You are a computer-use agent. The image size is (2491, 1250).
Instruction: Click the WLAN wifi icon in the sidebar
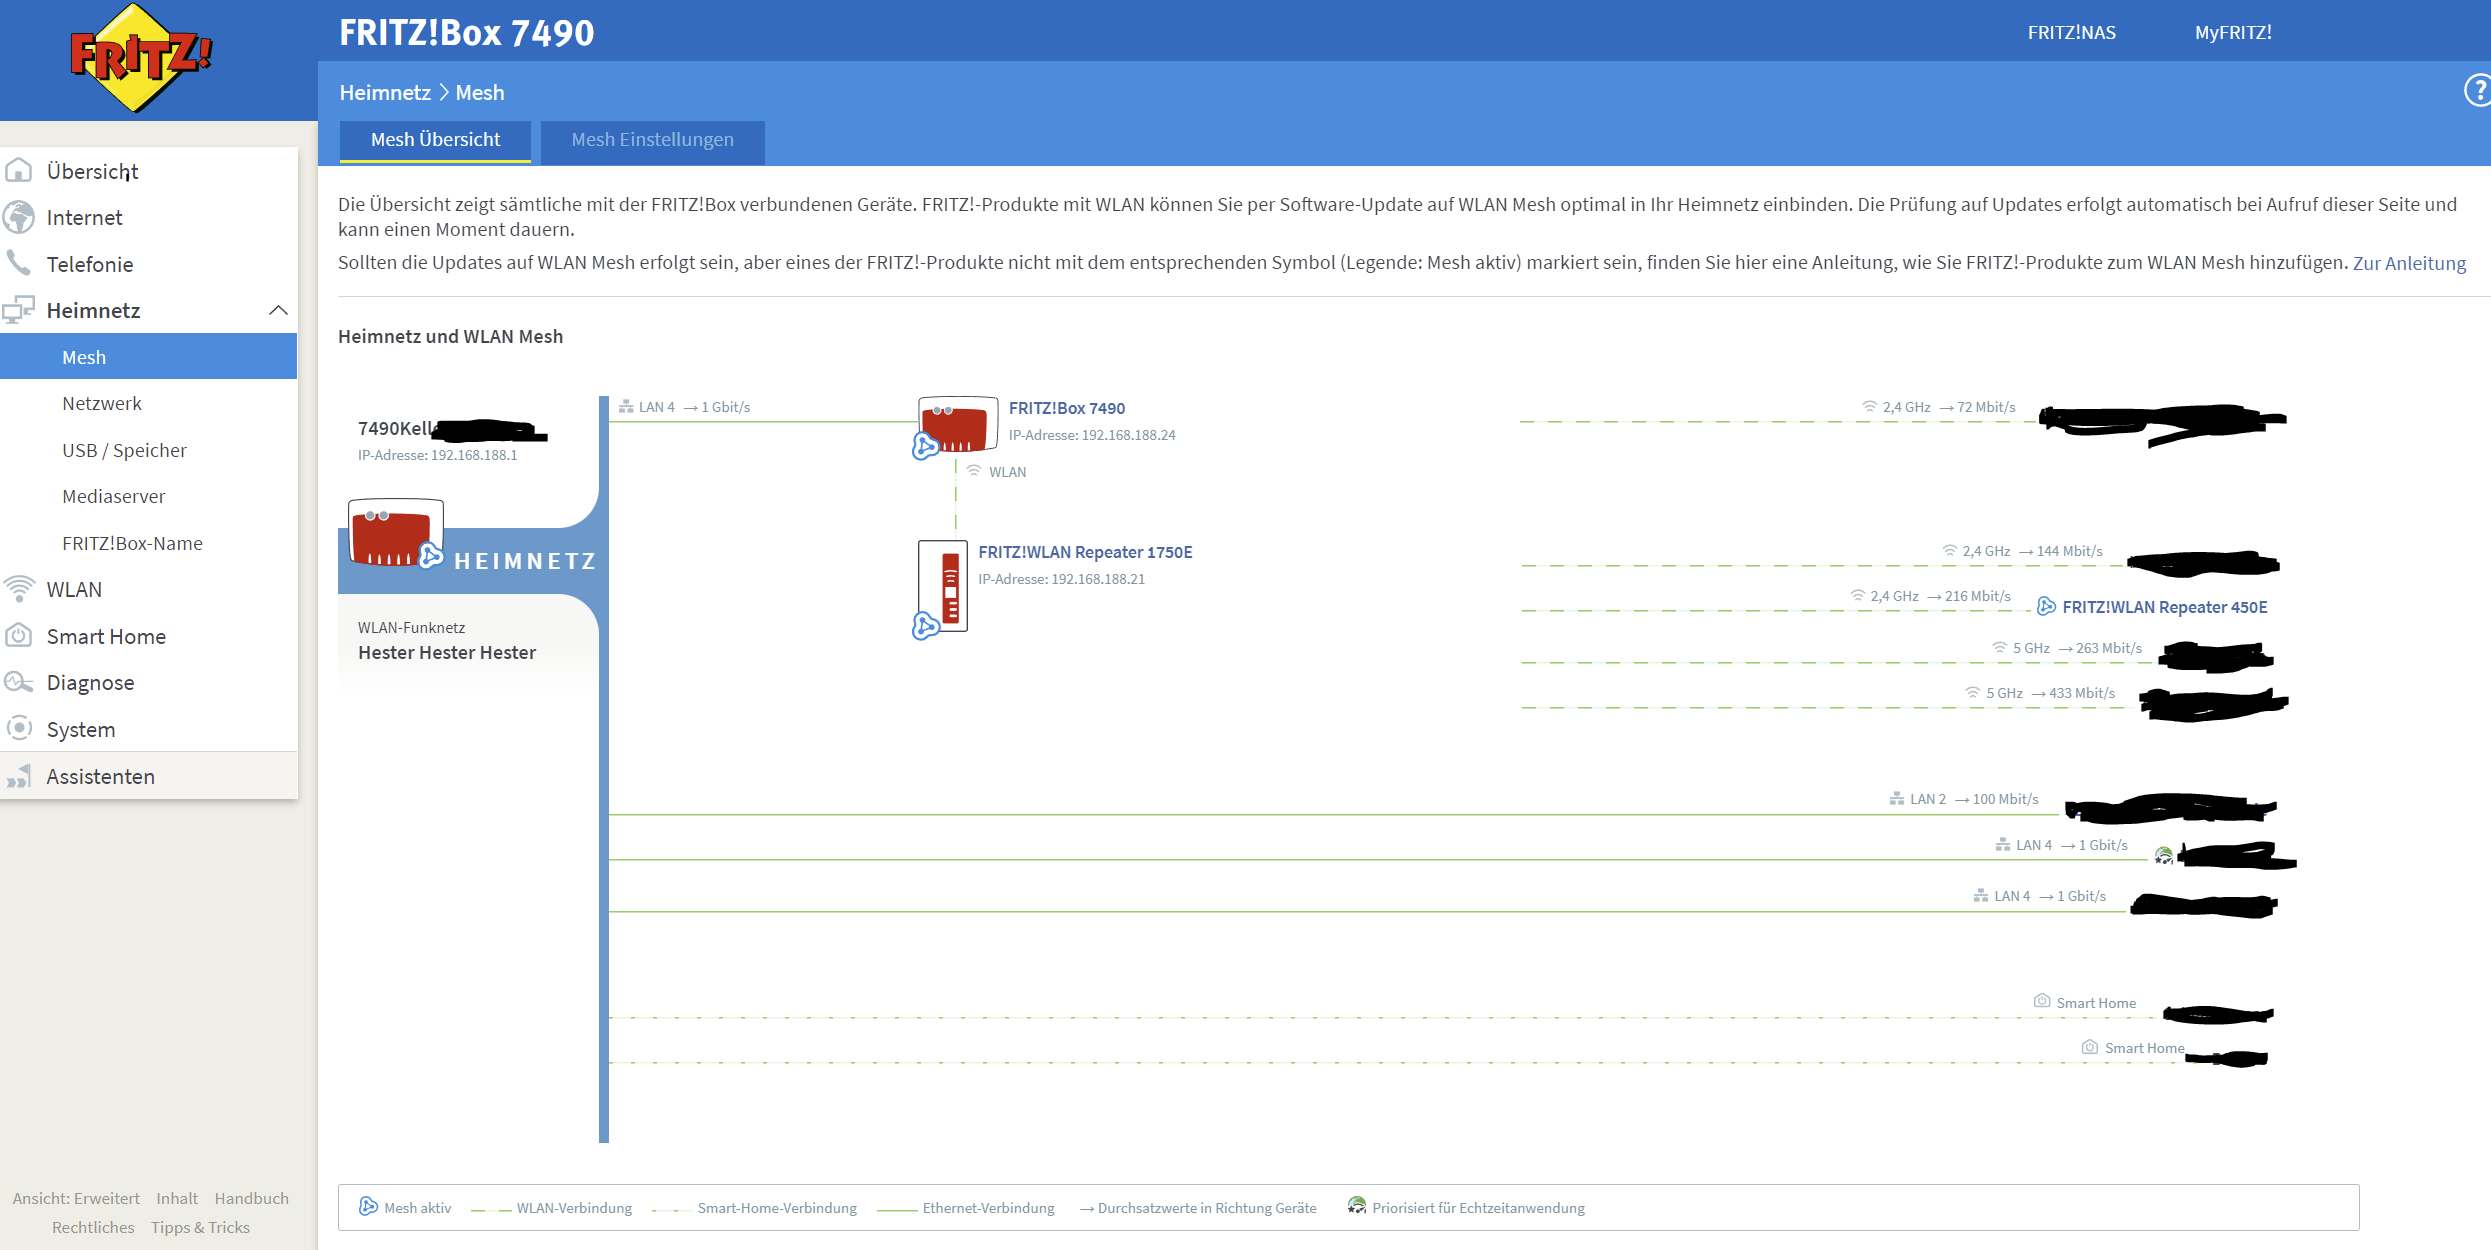(x=19, y=589)
